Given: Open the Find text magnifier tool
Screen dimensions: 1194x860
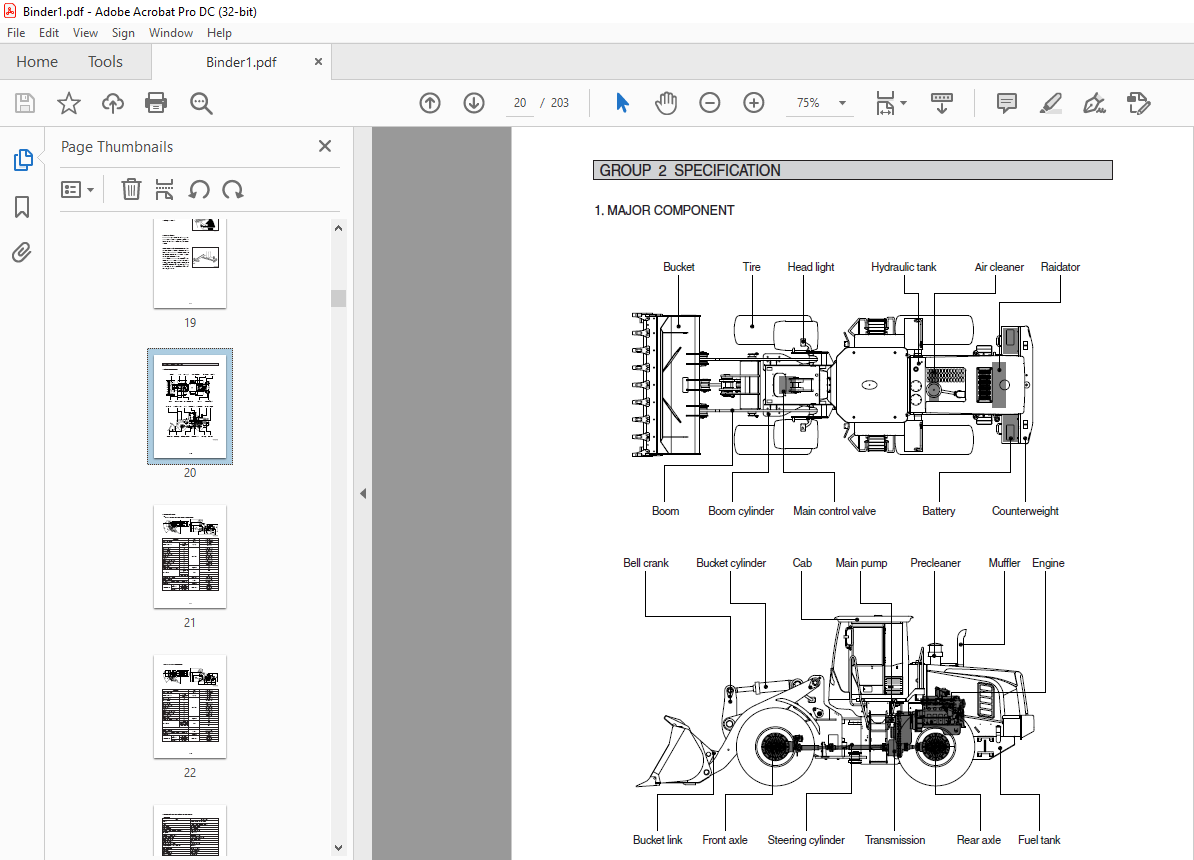Looking at the screenshot, I should coord(201,103).
